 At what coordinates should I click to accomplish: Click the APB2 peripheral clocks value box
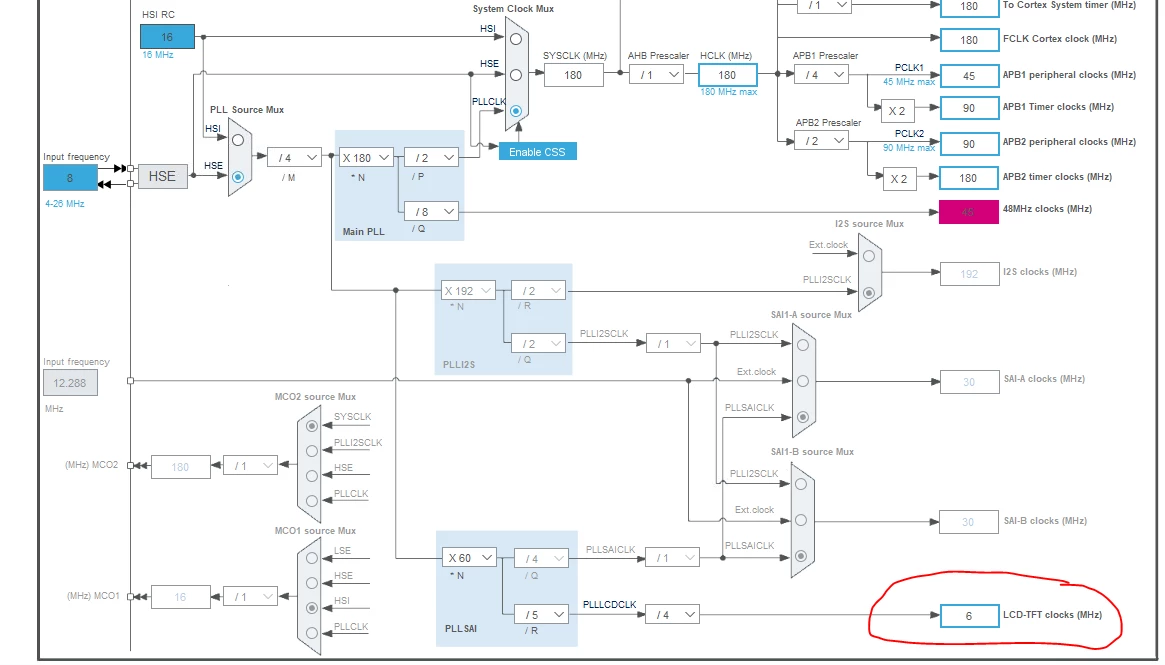[x=970, y=143]
